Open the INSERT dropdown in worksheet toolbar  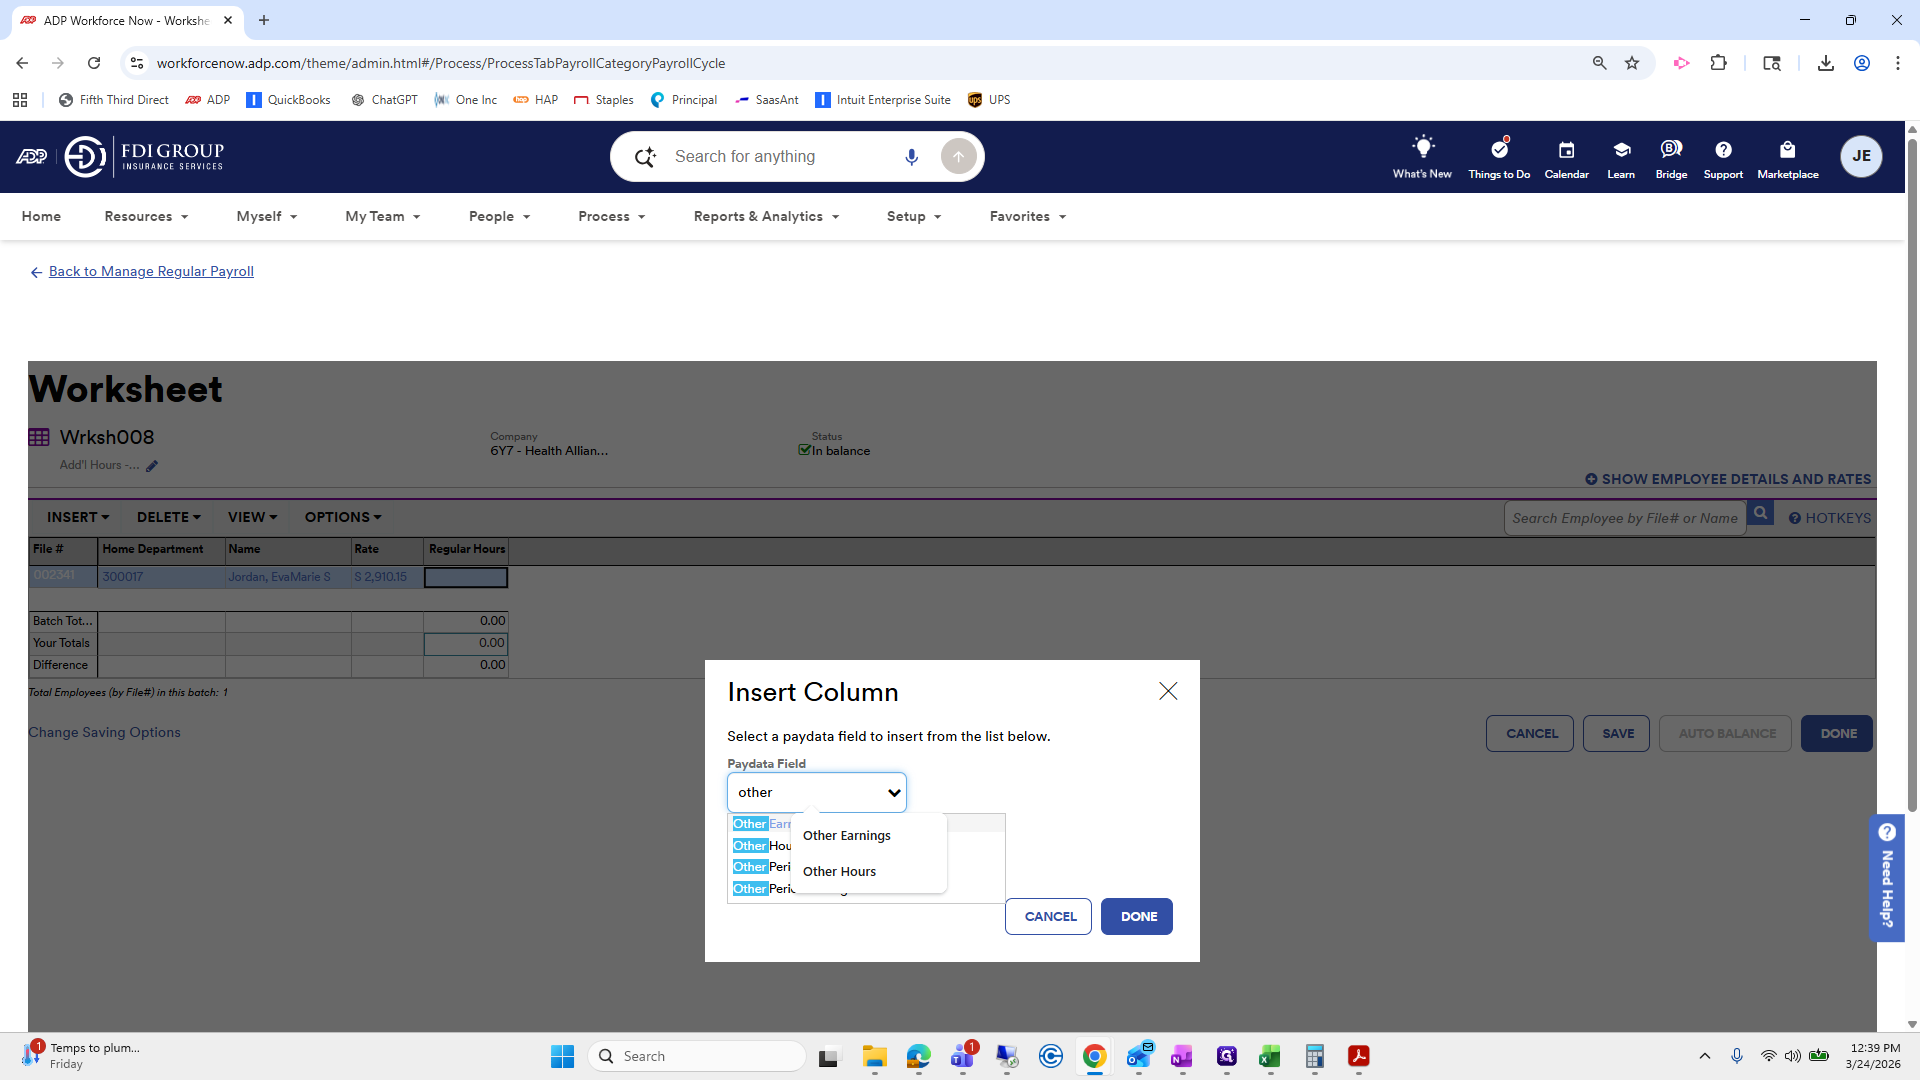coord(78,517)
